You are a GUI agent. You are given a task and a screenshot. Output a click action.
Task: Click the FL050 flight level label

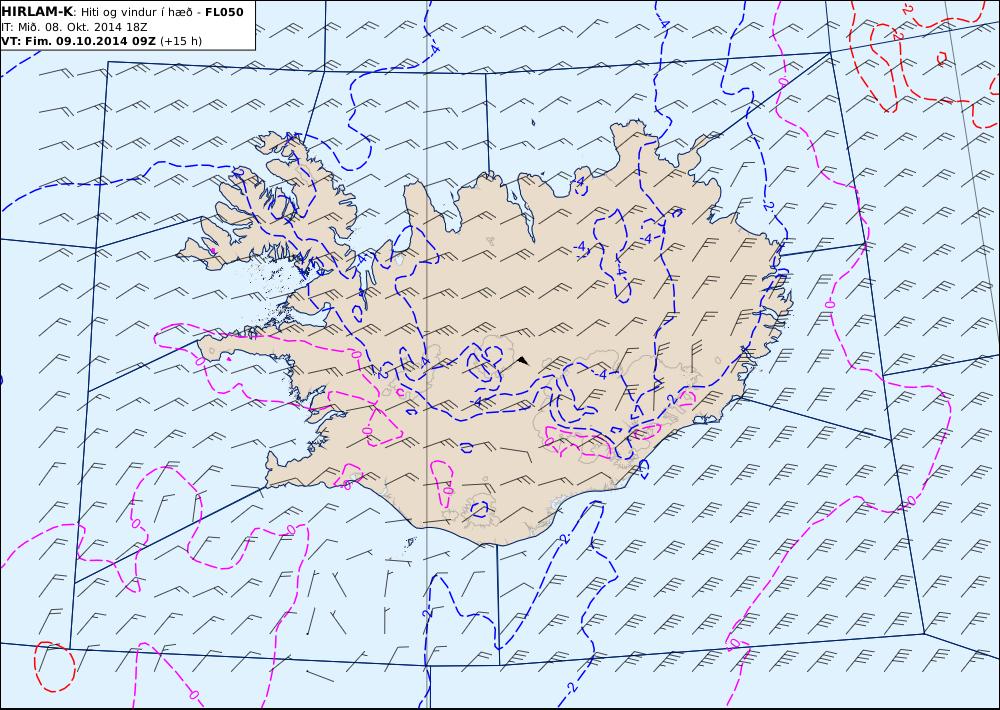pyautogui.click(x=224, y=12)
